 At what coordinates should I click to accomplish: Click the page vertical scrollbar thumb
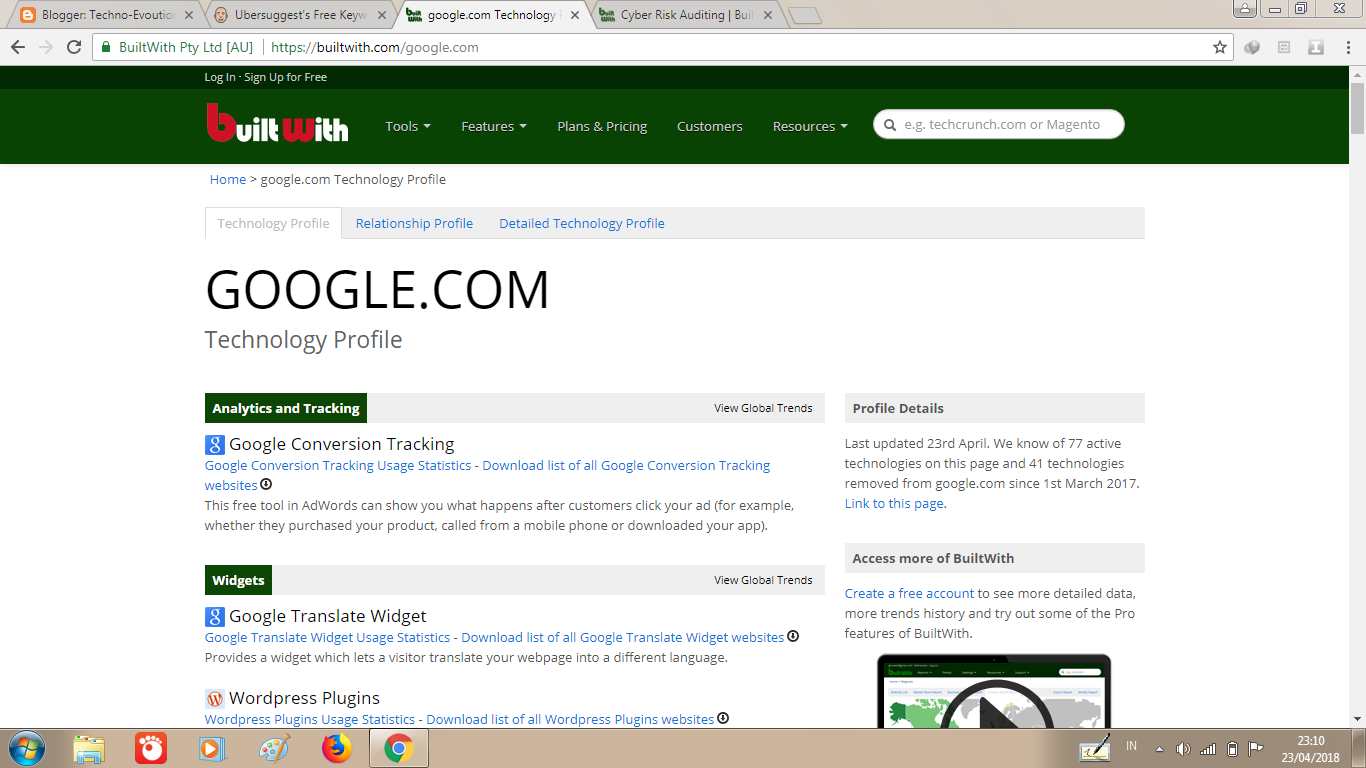click(1357, 107)
